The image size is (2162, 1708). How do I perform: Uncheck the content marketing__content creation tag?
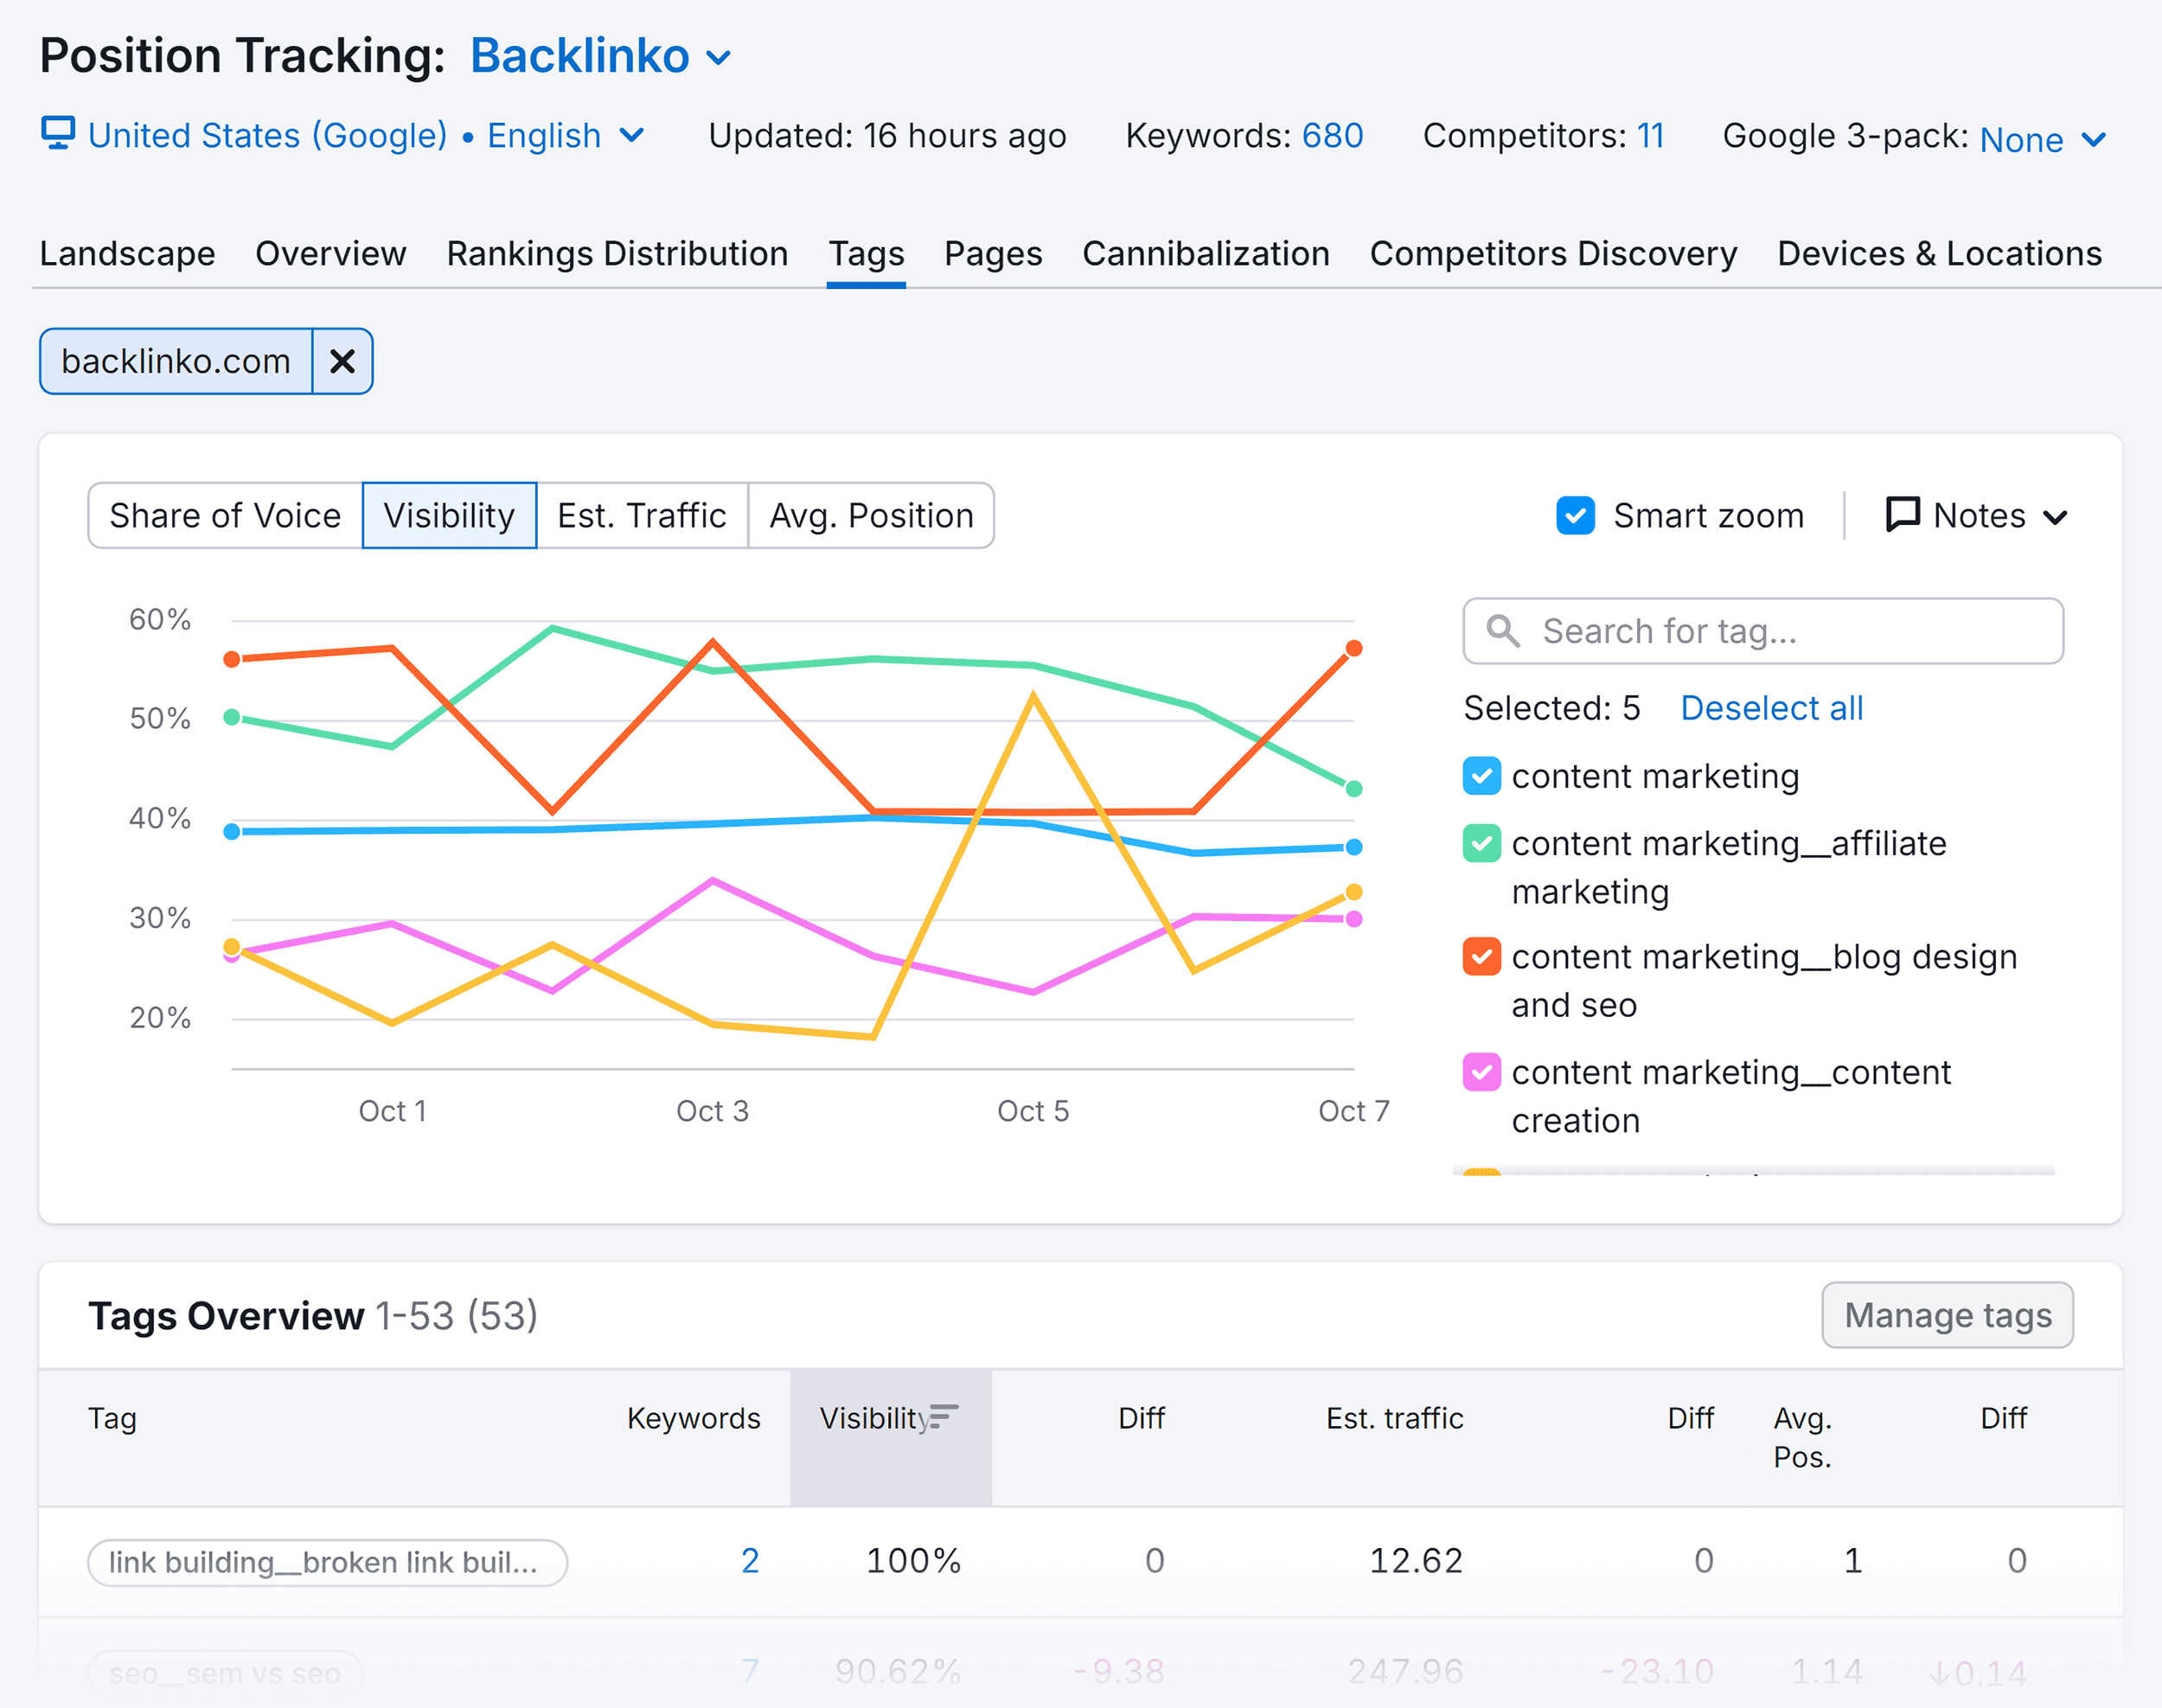tap(1481, 1072)
